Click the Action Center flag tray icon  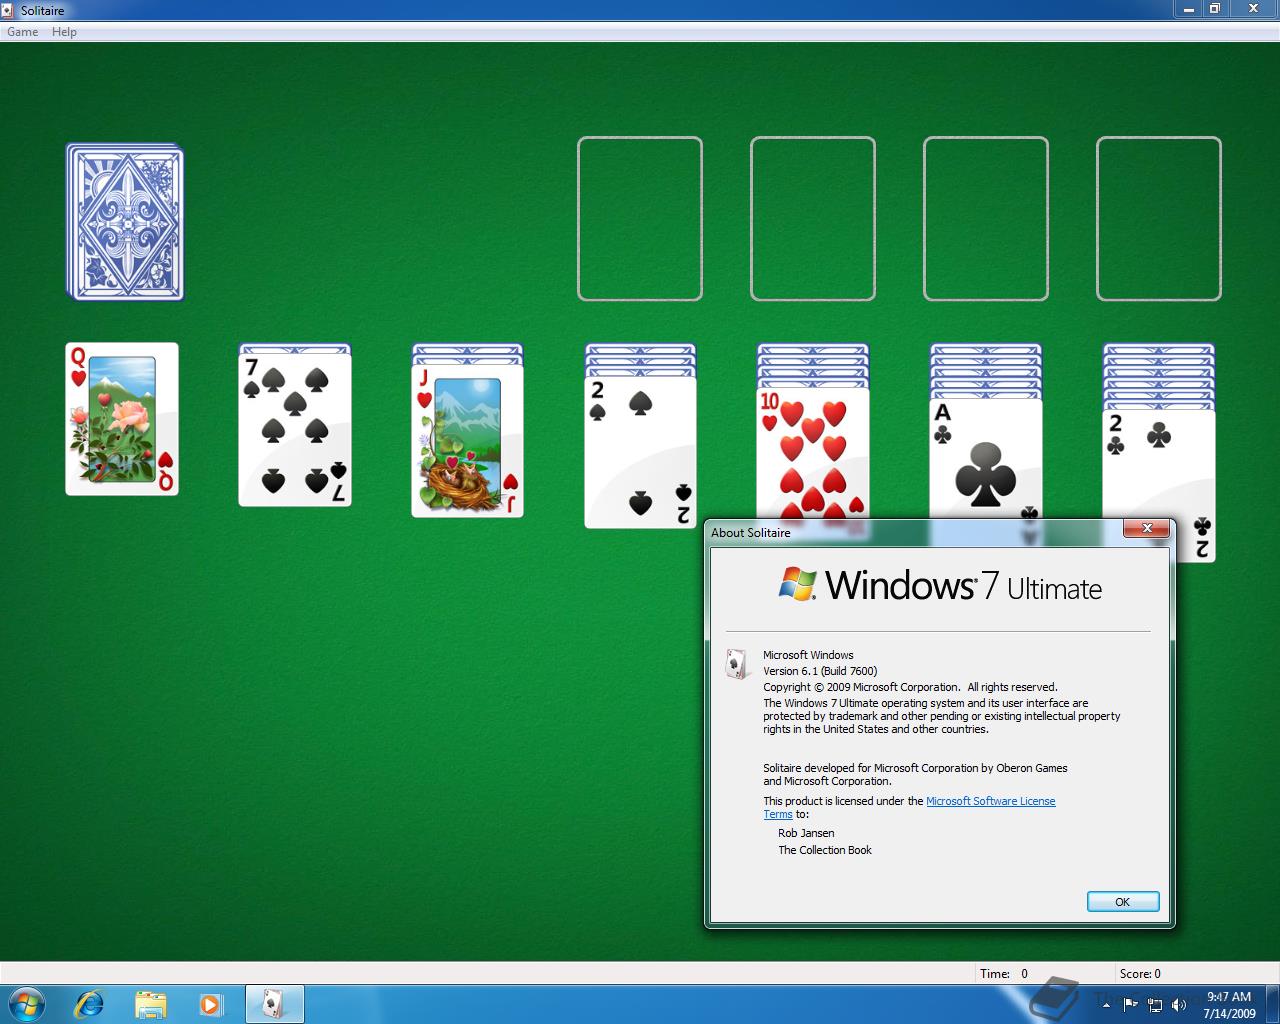click(1130, 1005)
